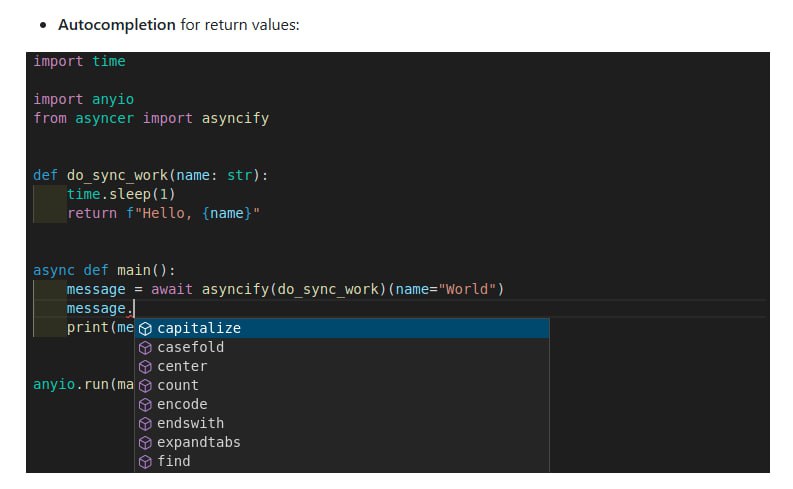Click the cube icon beside capitalize
This screenshot has width=793, height=489.
tap(145, 329)
